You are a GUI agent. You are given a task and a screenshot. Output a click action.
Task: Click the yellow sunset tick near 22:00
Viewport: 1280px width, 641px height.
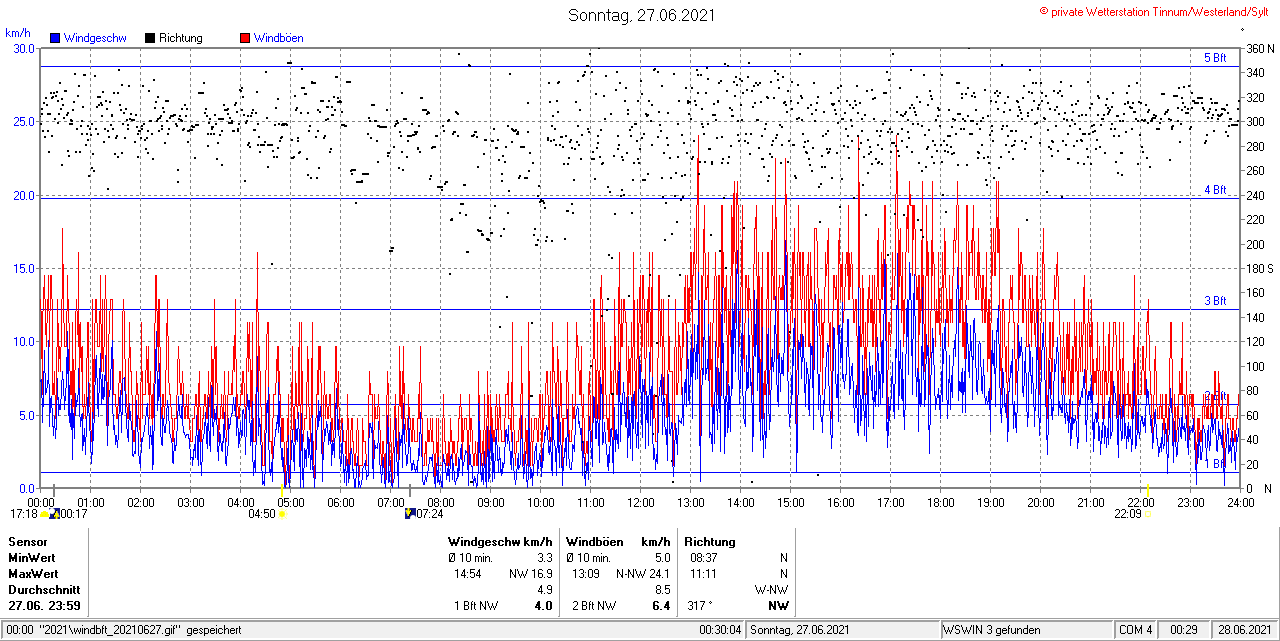pyautogui.click(x=1149, y=488)
